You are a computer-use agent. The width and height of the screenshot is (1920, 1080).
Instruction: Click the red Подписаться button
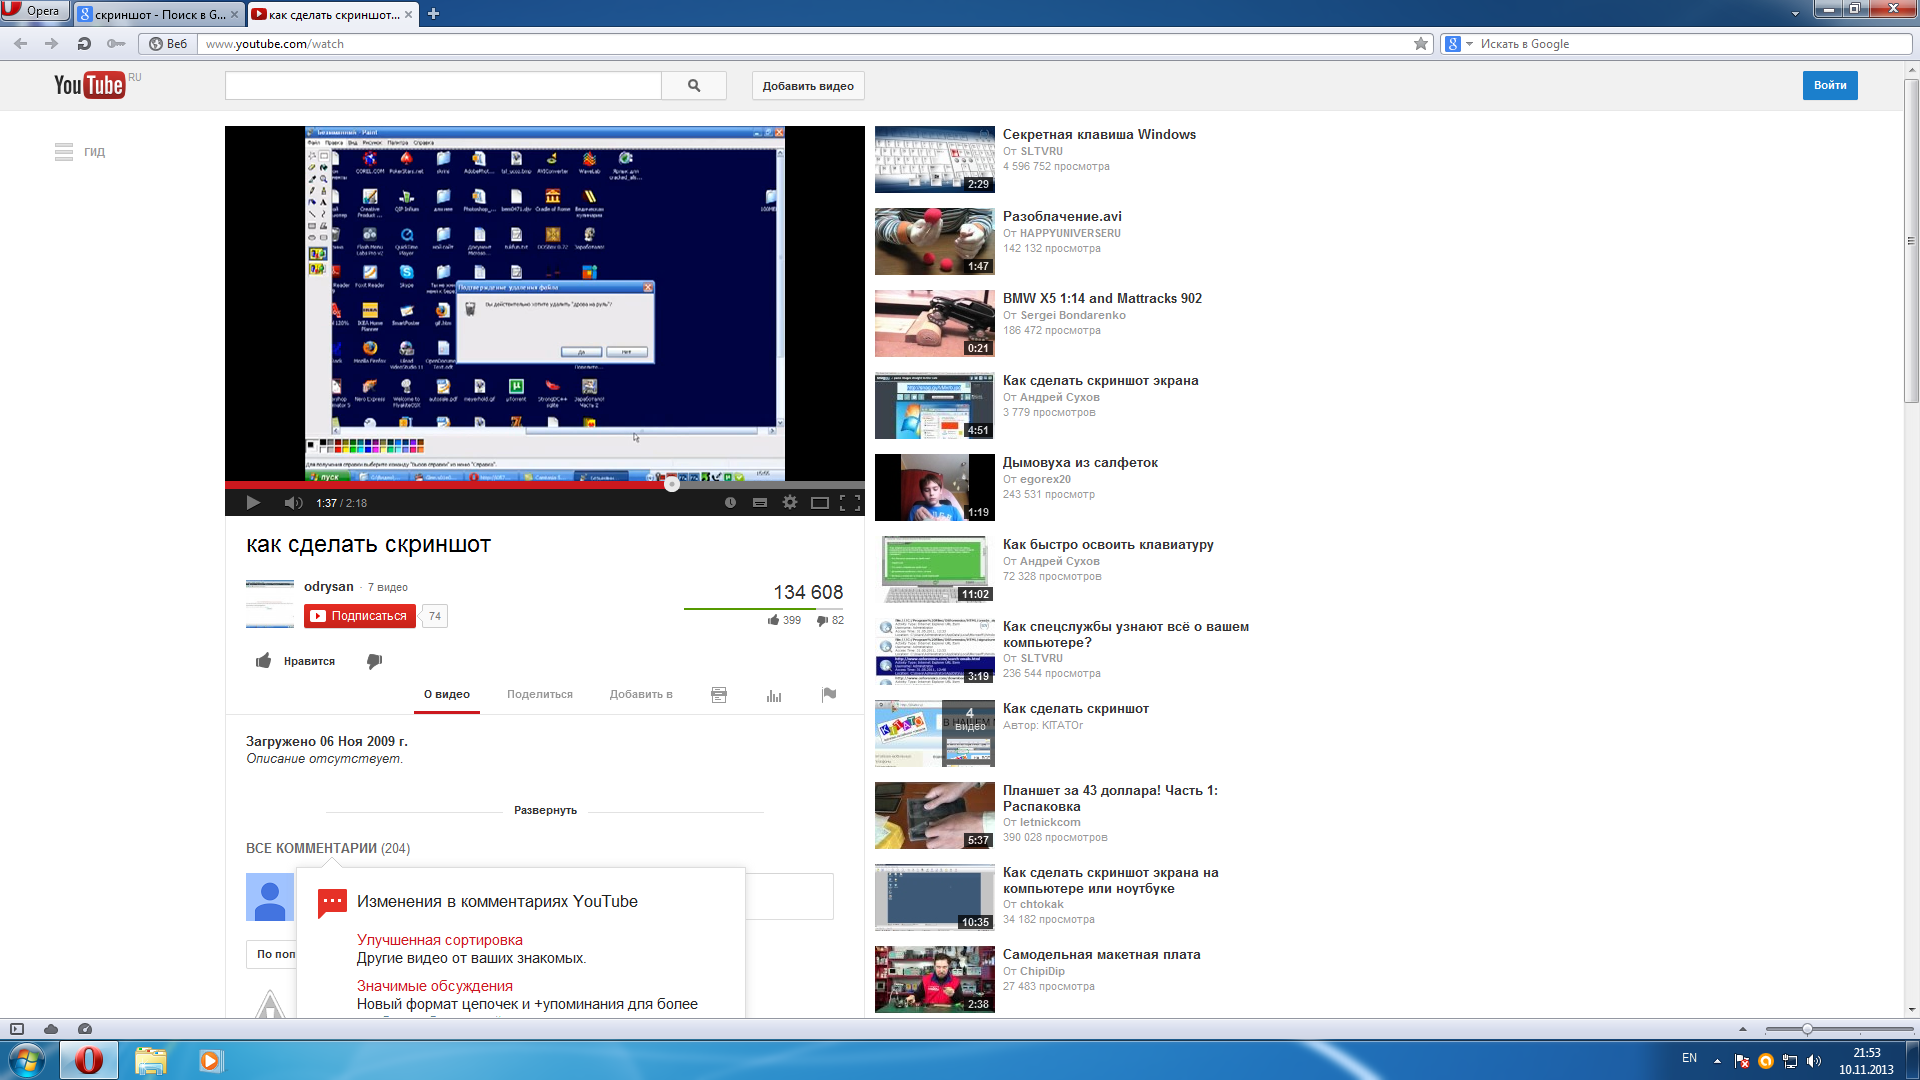pos(360,616)
